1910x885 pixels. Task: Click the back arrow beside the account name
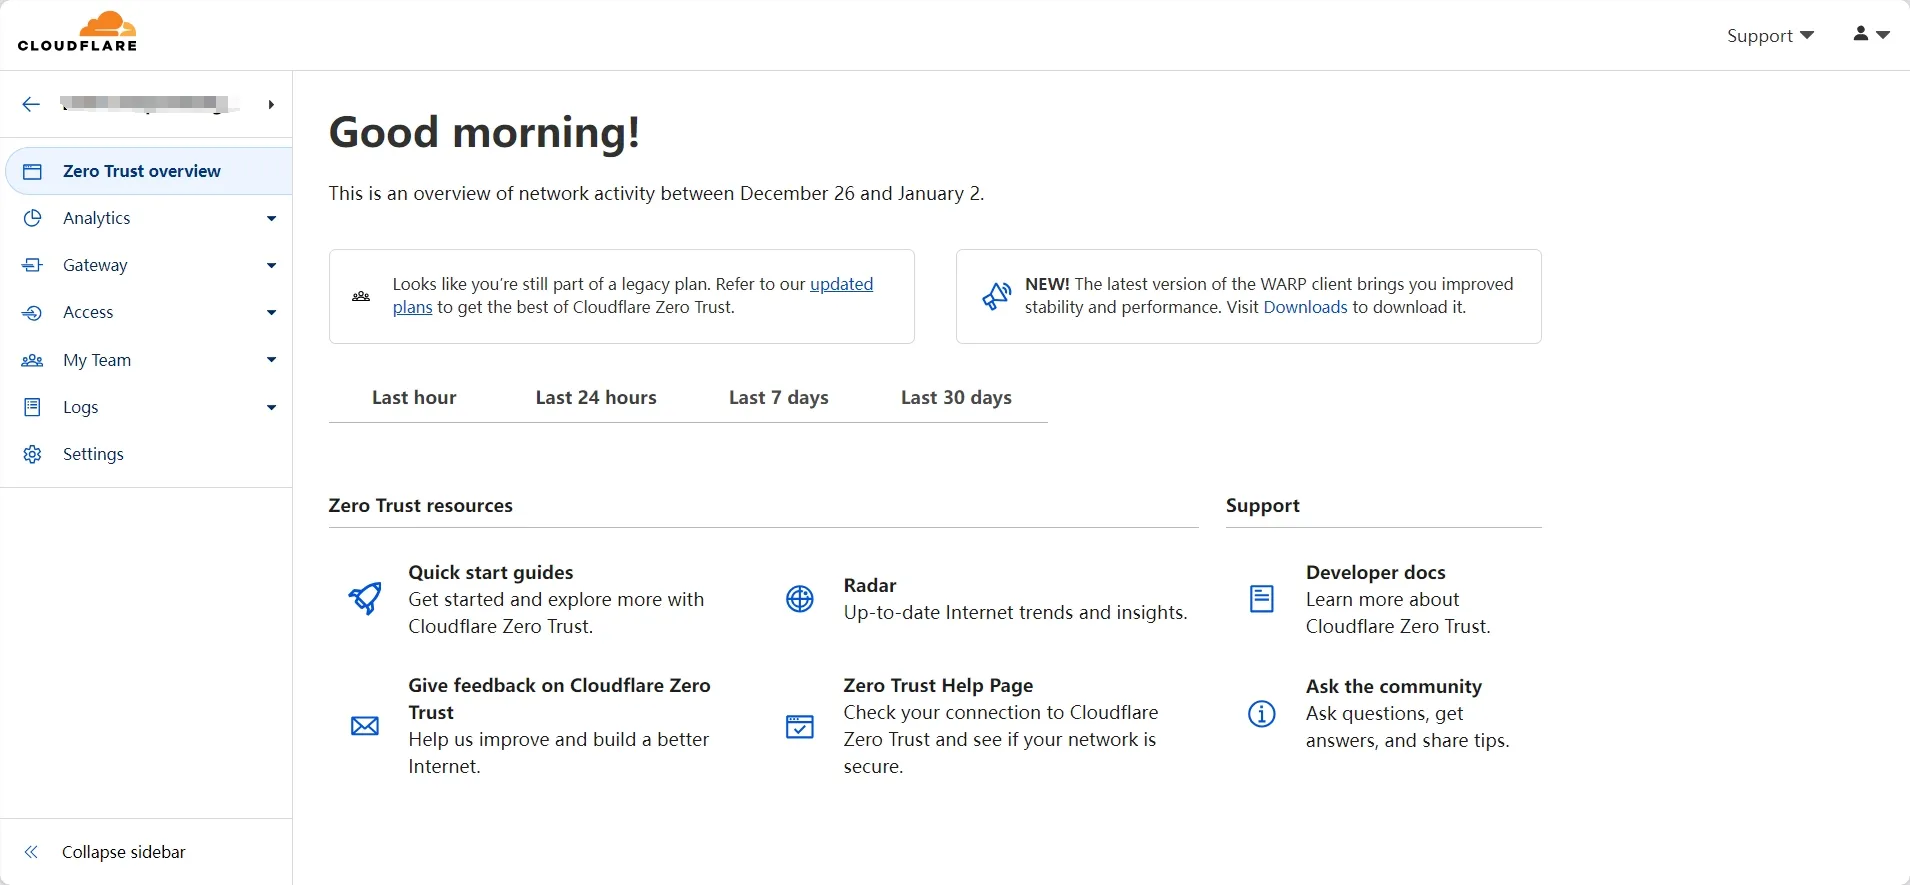[x=31, y=104]
